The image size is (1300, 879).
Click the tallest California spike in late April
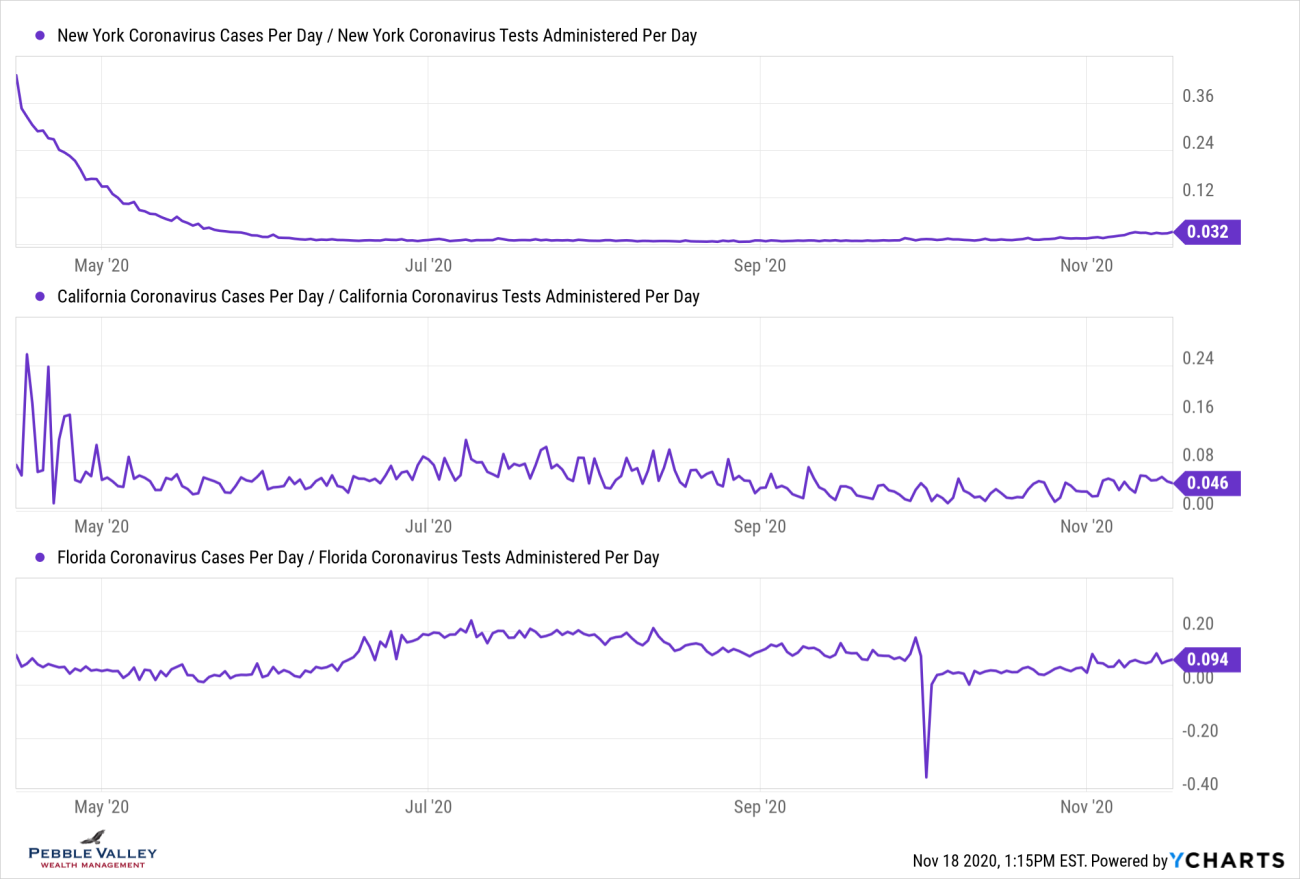(27, 354)
